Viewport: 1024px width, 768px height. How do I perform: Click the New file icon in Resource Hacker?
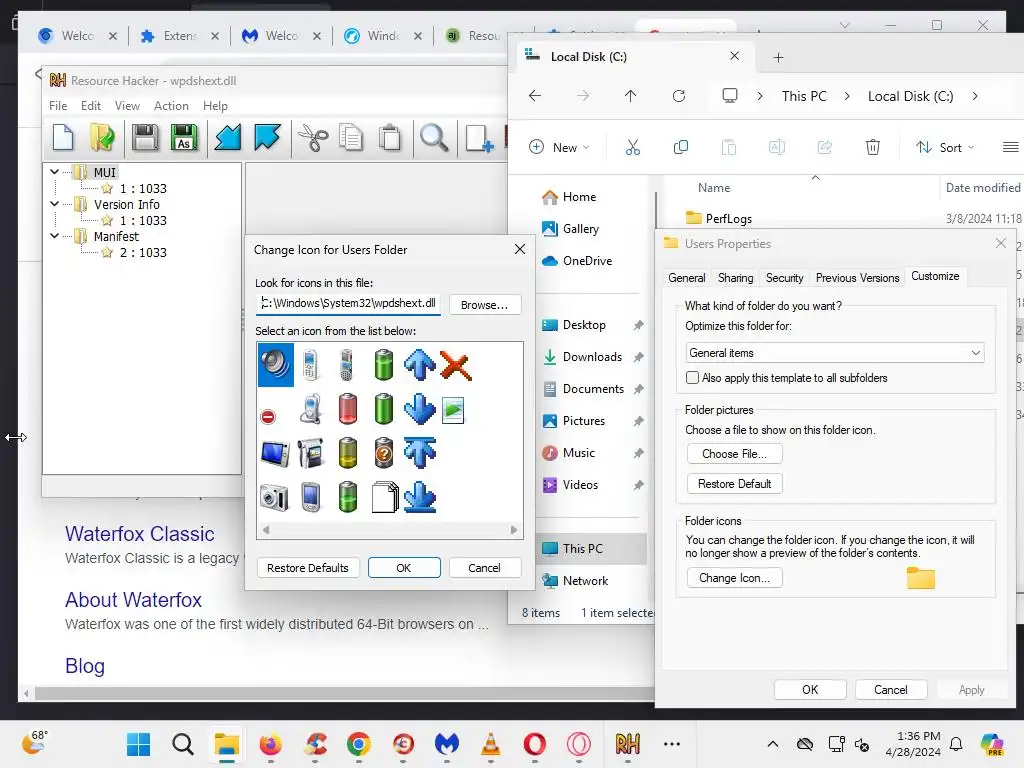coord(63,138)
